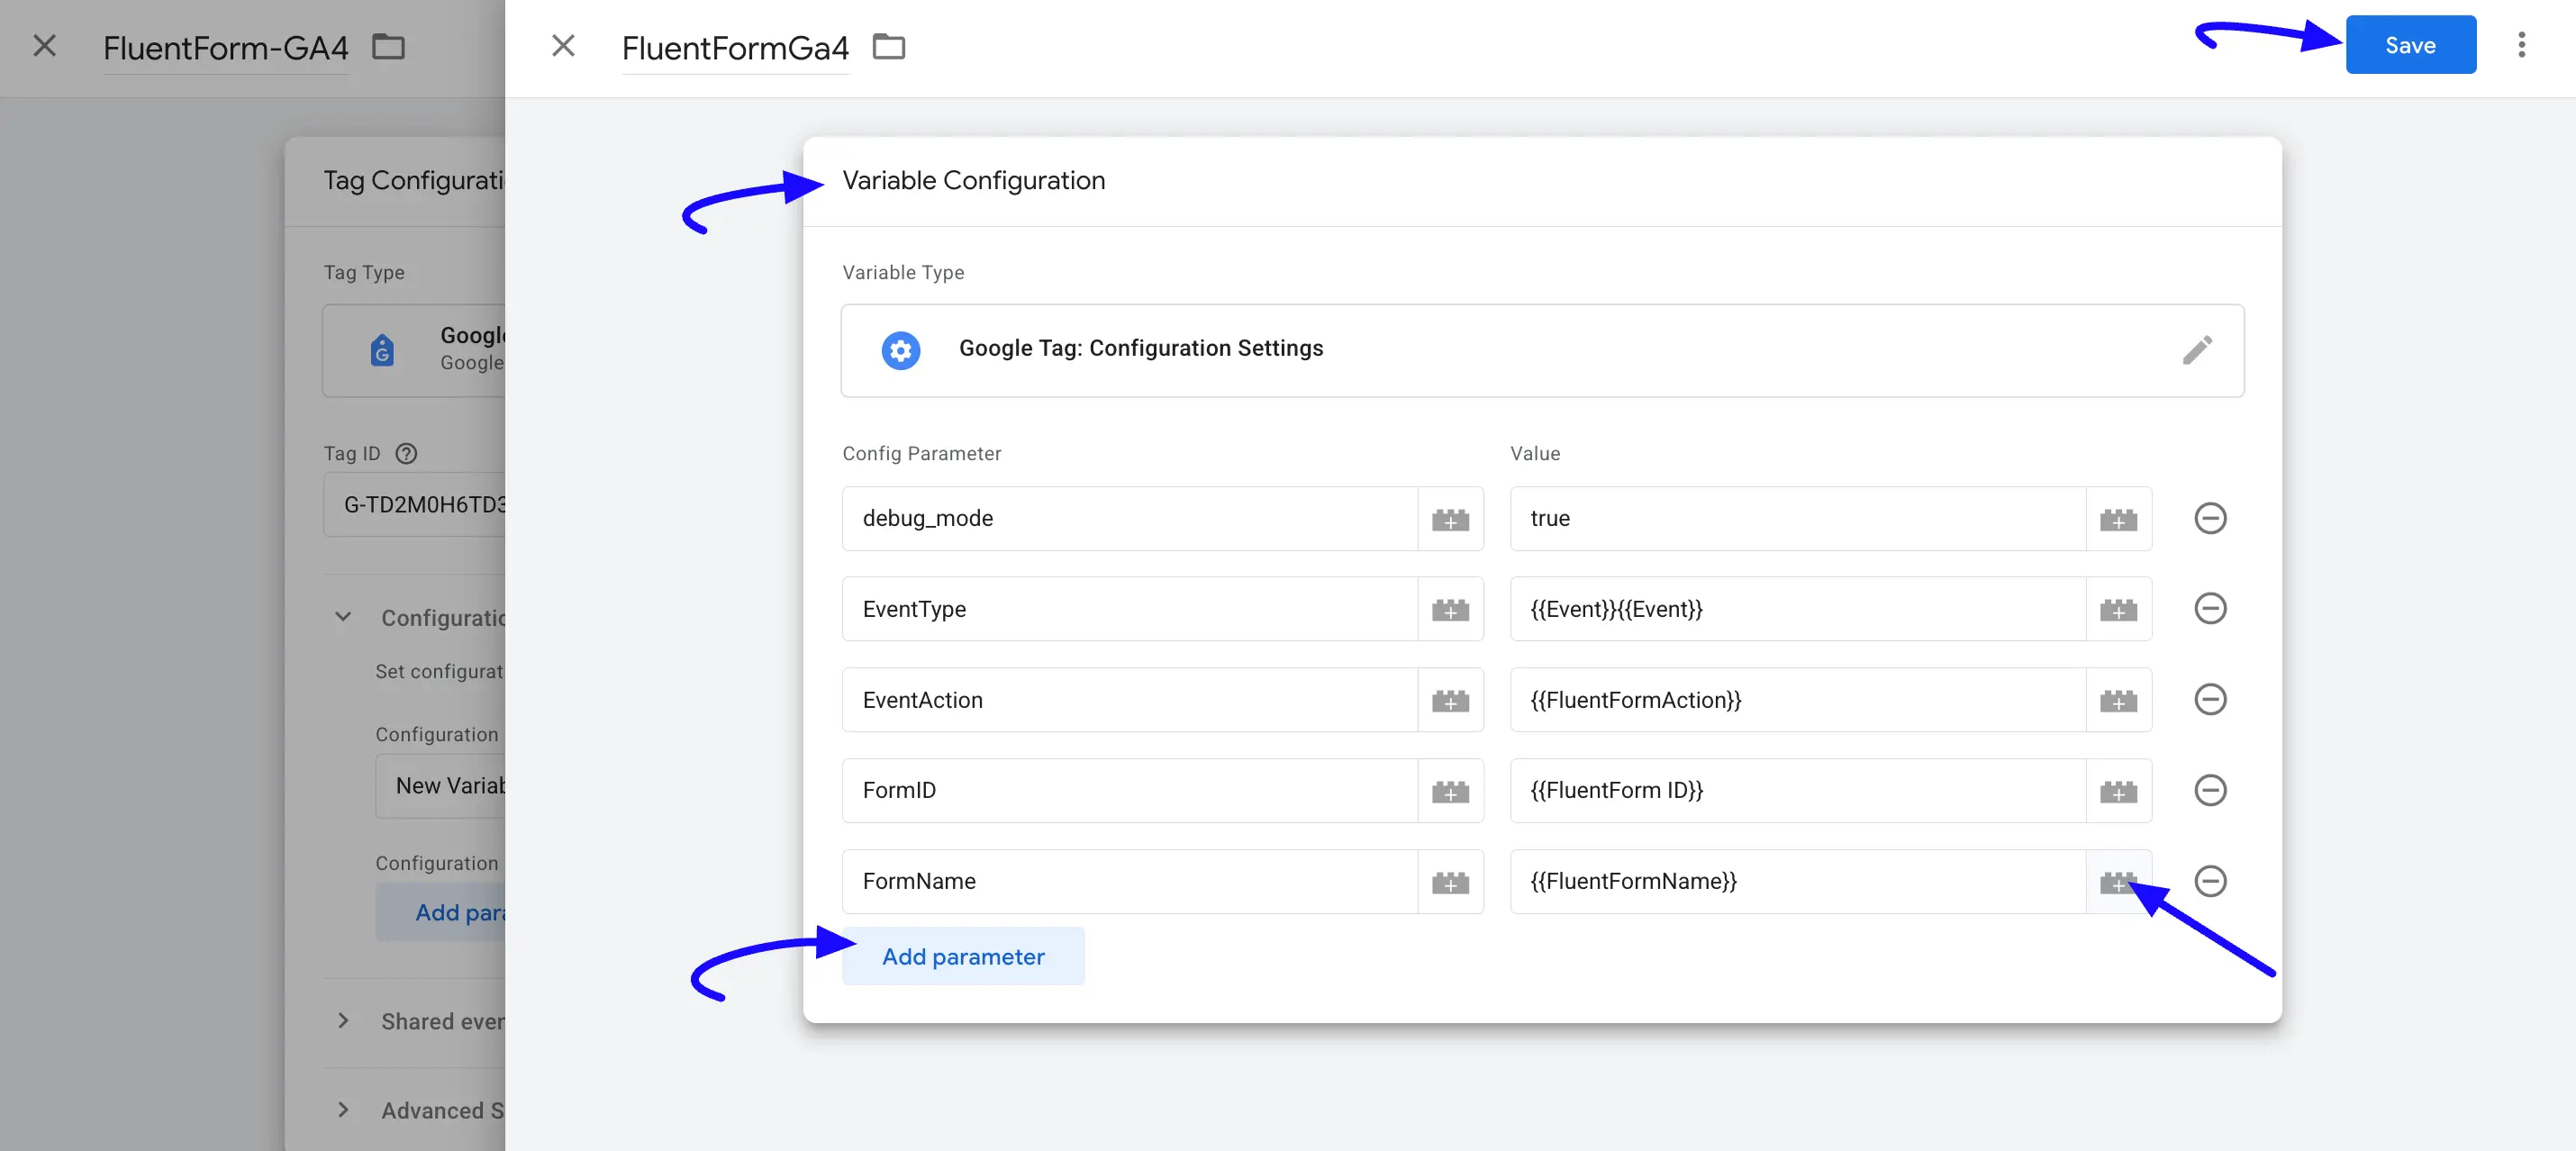
Task: Insert variable in {{FluentForm ID}} value field
Action: [2118, 791]
